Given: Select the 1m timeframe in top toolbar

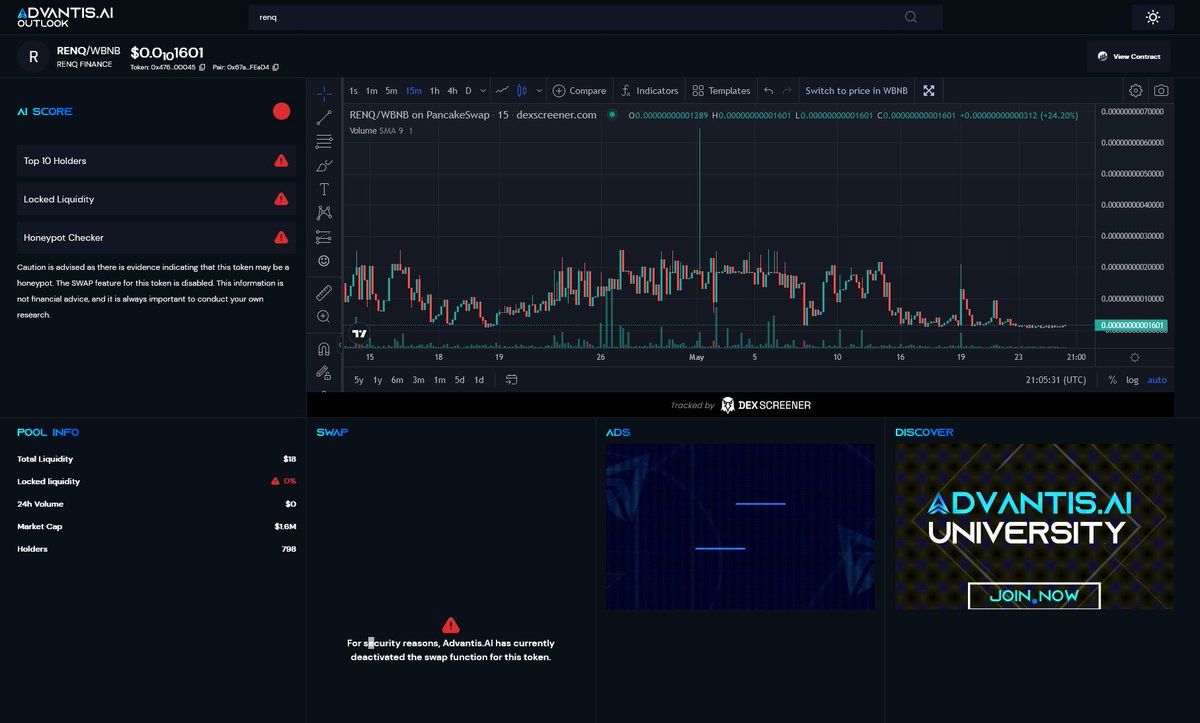Looking at the screenshot, I should click(x=371, y=90).
